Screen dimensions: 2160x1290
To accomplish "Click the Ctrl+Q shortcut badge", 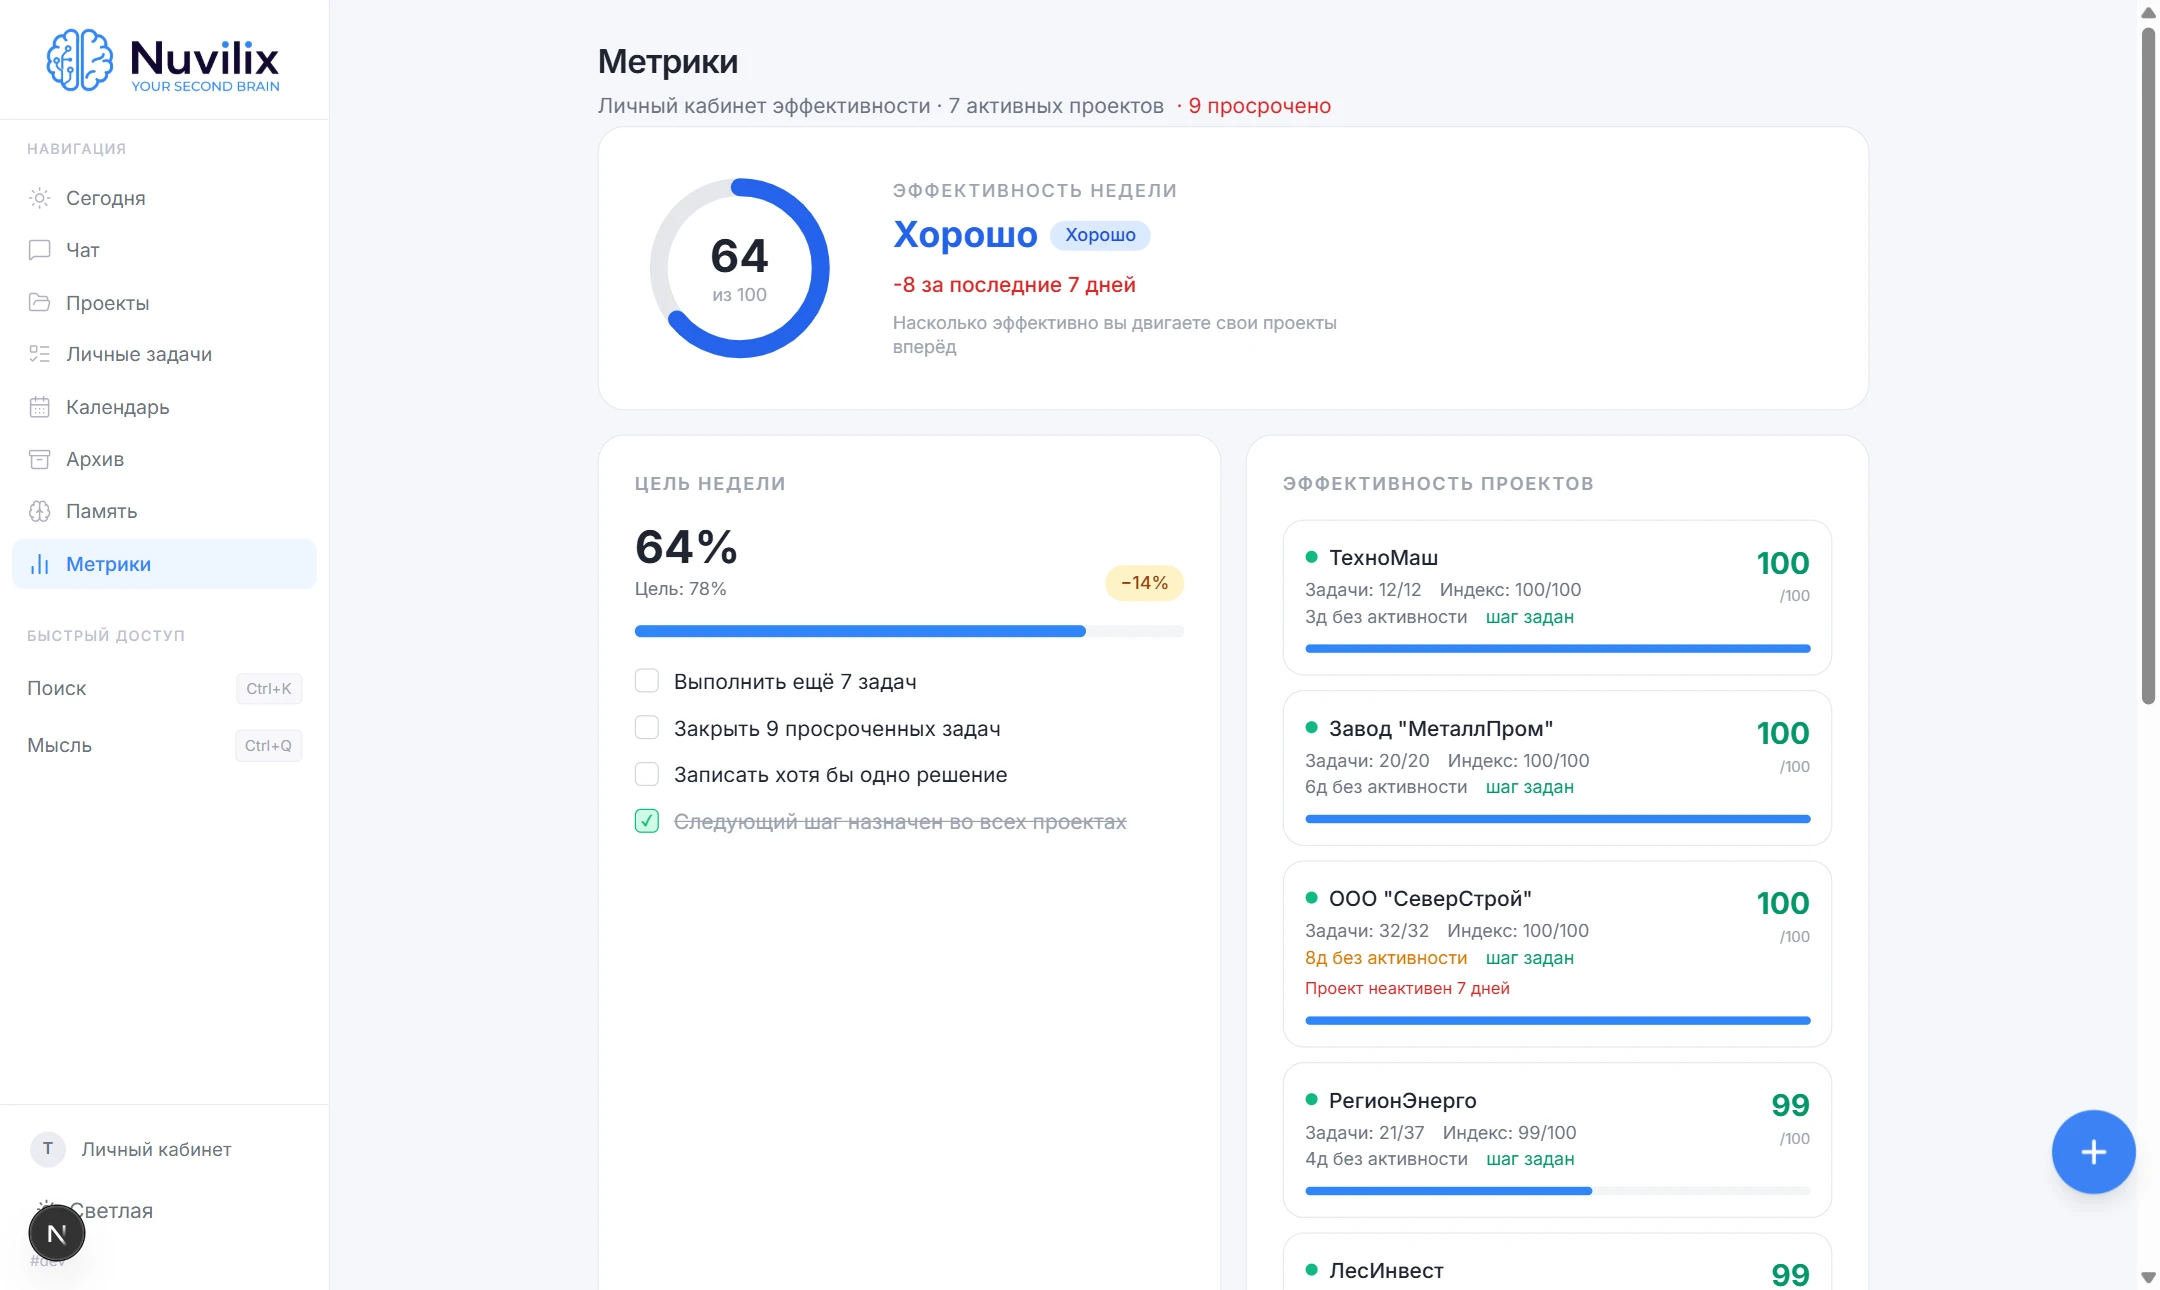I will [x=268, y=746].
